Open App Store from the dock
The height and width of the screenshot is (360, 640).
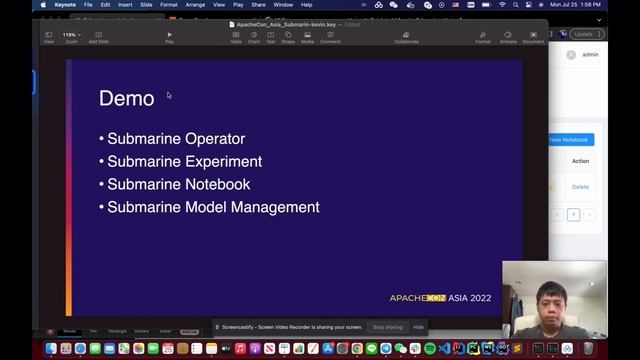click(328, 349)
